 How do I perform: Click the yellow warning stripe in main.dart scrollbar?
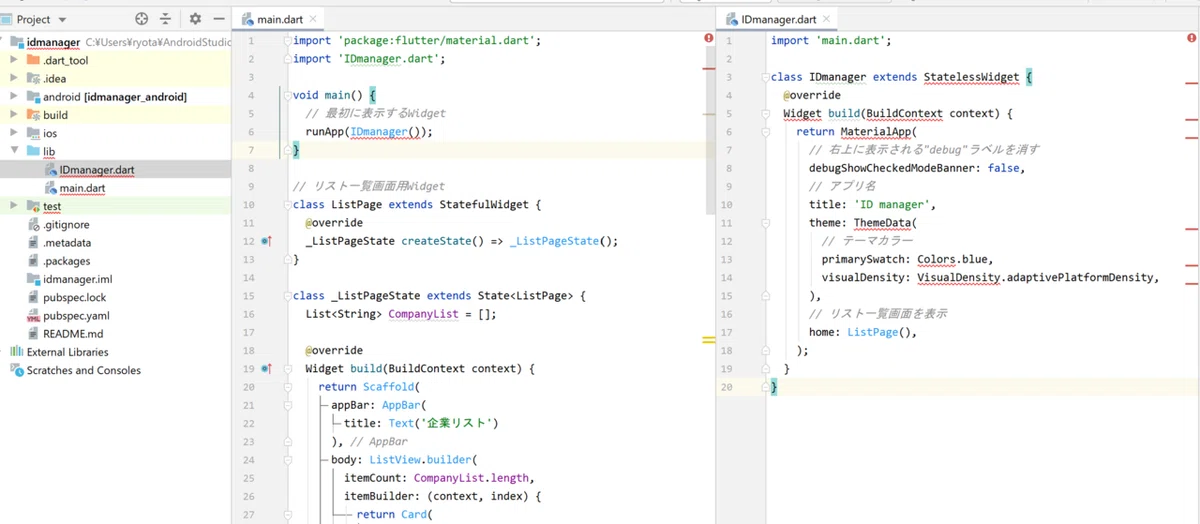point(708,340)
